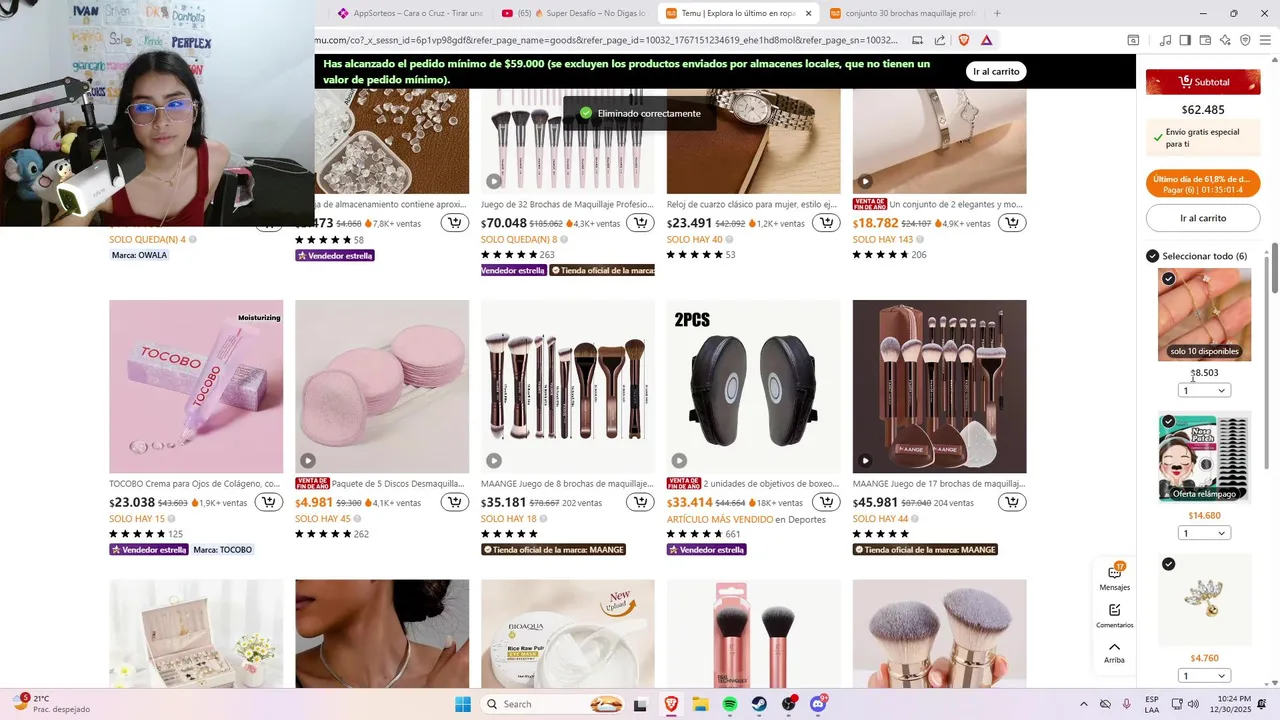Click the share page icon in address bar
The height and width of the screenshot is (720, 1280).
pos(940,40)
